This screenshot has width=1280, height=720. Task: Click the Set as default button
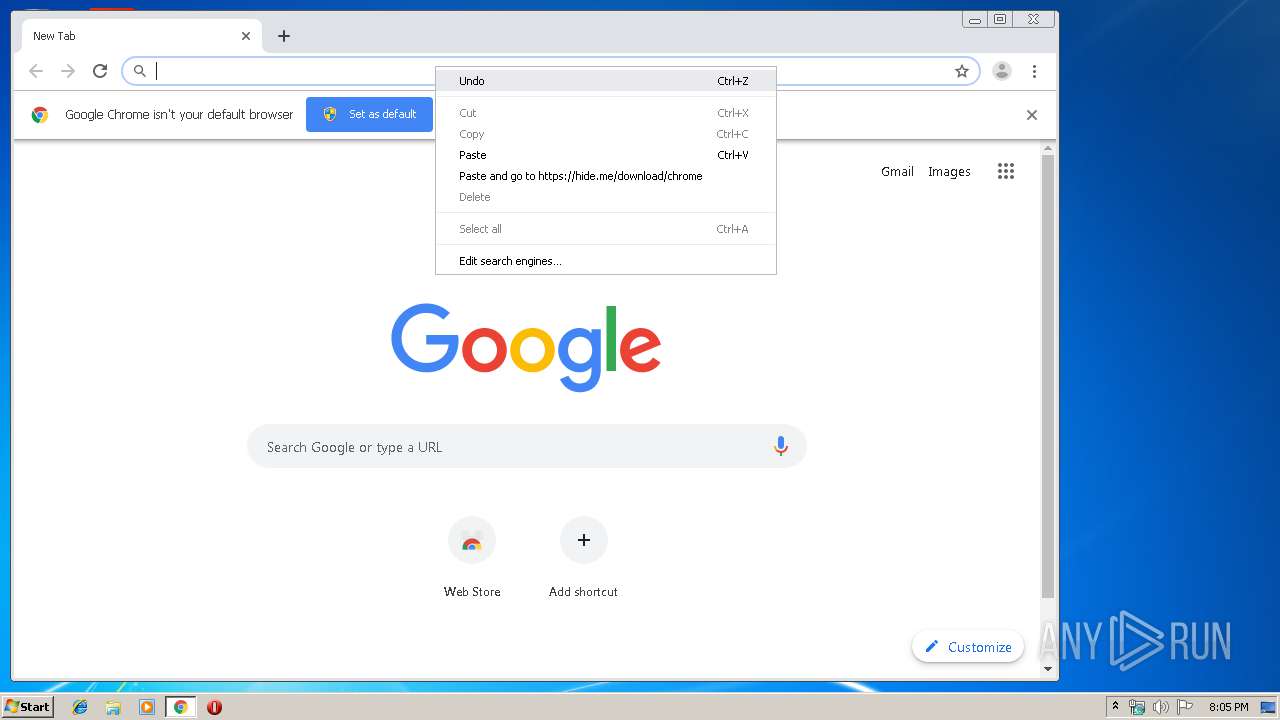[x=369, y=114]
